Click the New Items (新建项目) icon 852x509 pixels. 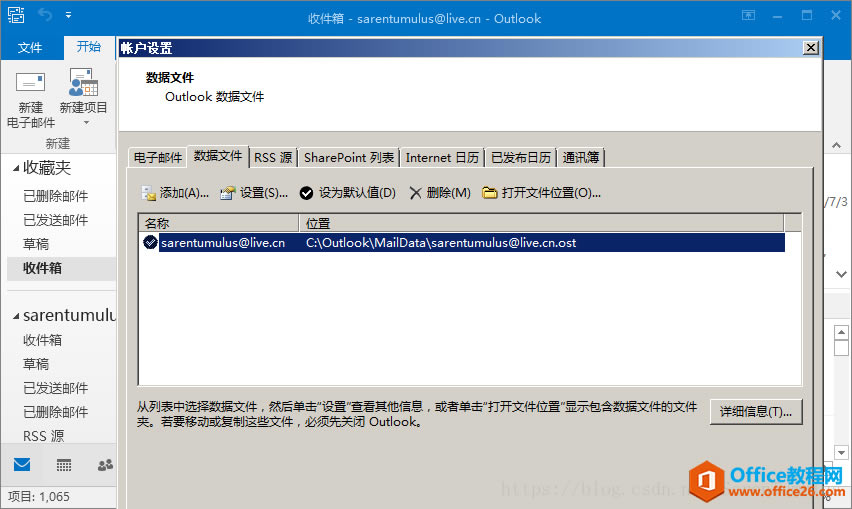coord(83,82)
